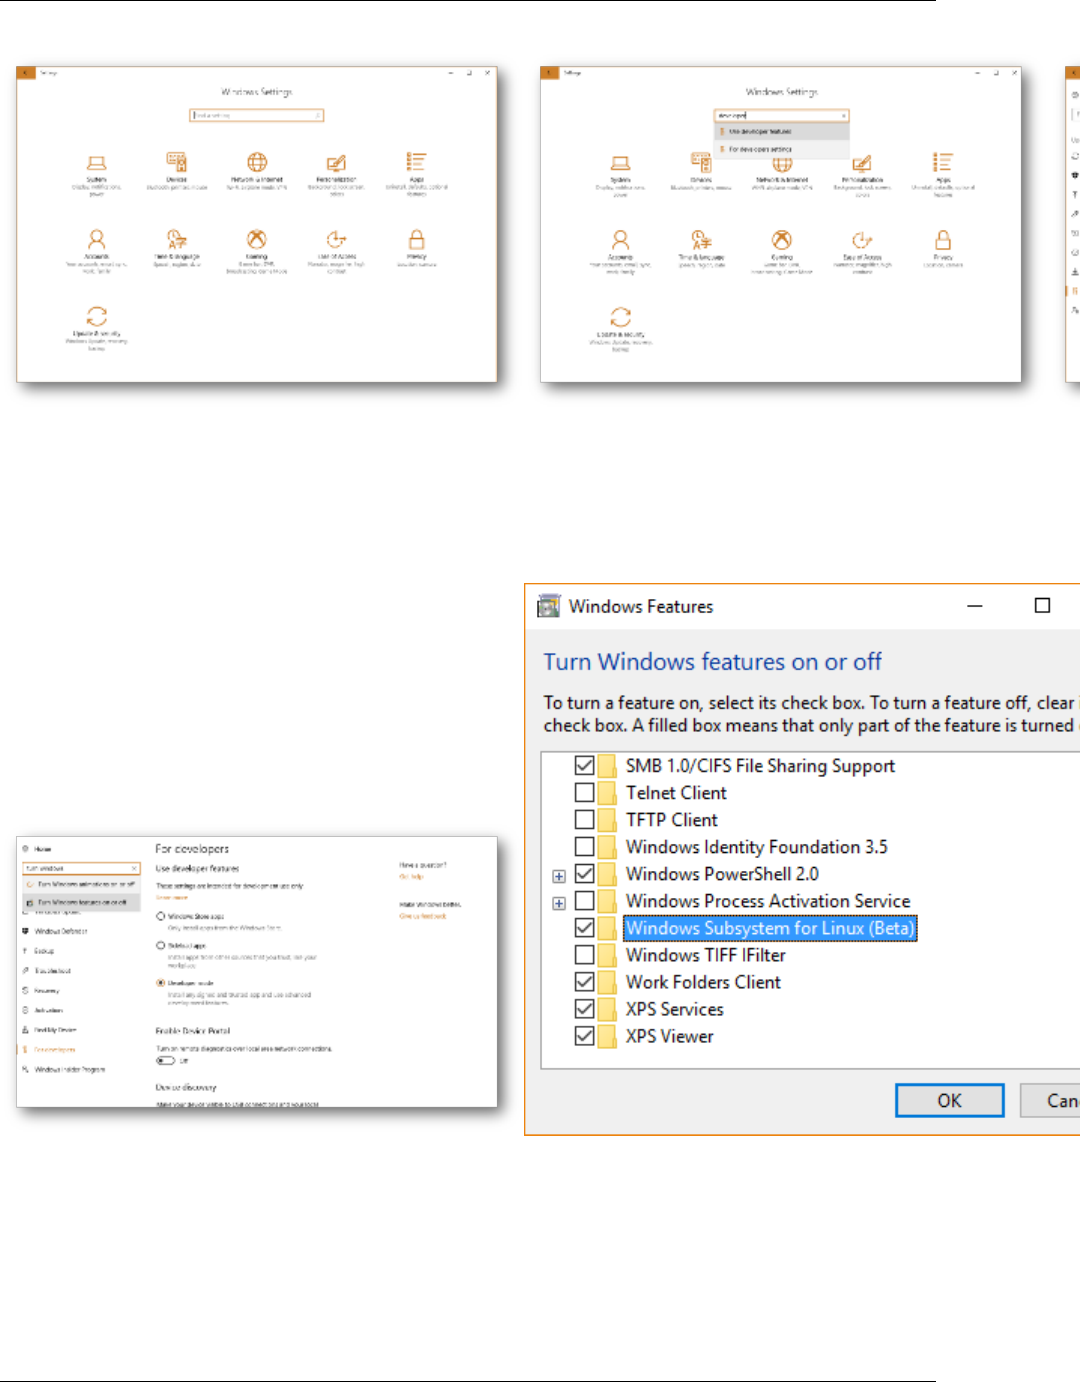Click the back arrow in first Settings window
The width and height of the screenshot is (1080, 1382).
click(25, 72)
